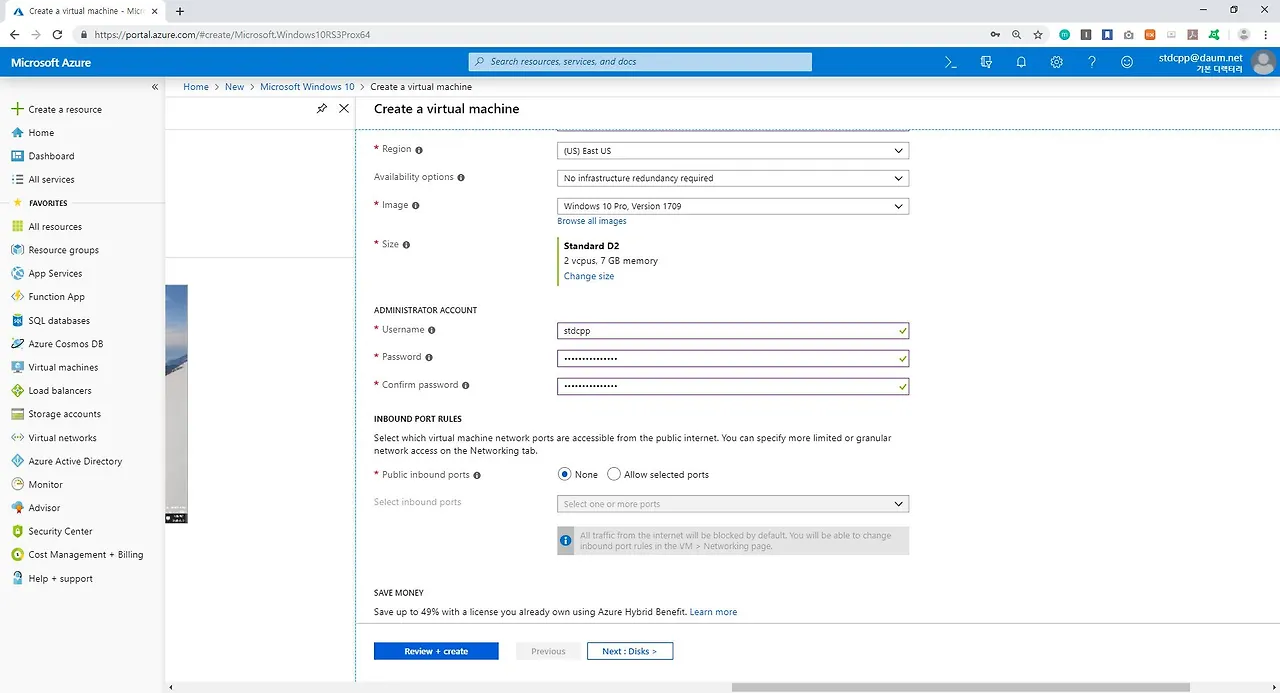This screenshot has width=1280, height=693.
Task: Click the Security Center shield icon
Action: 17,531
